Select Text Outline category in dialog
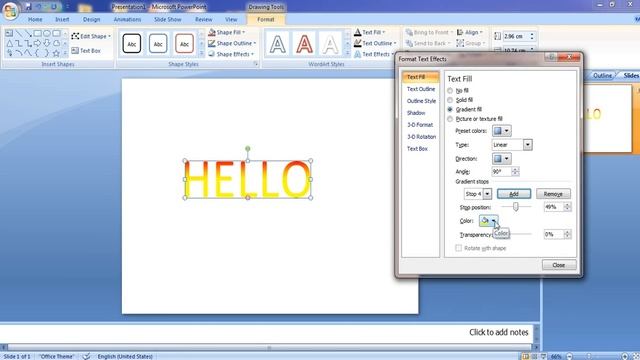This screenshot has width=640, height=360. (x=421, y=89)
